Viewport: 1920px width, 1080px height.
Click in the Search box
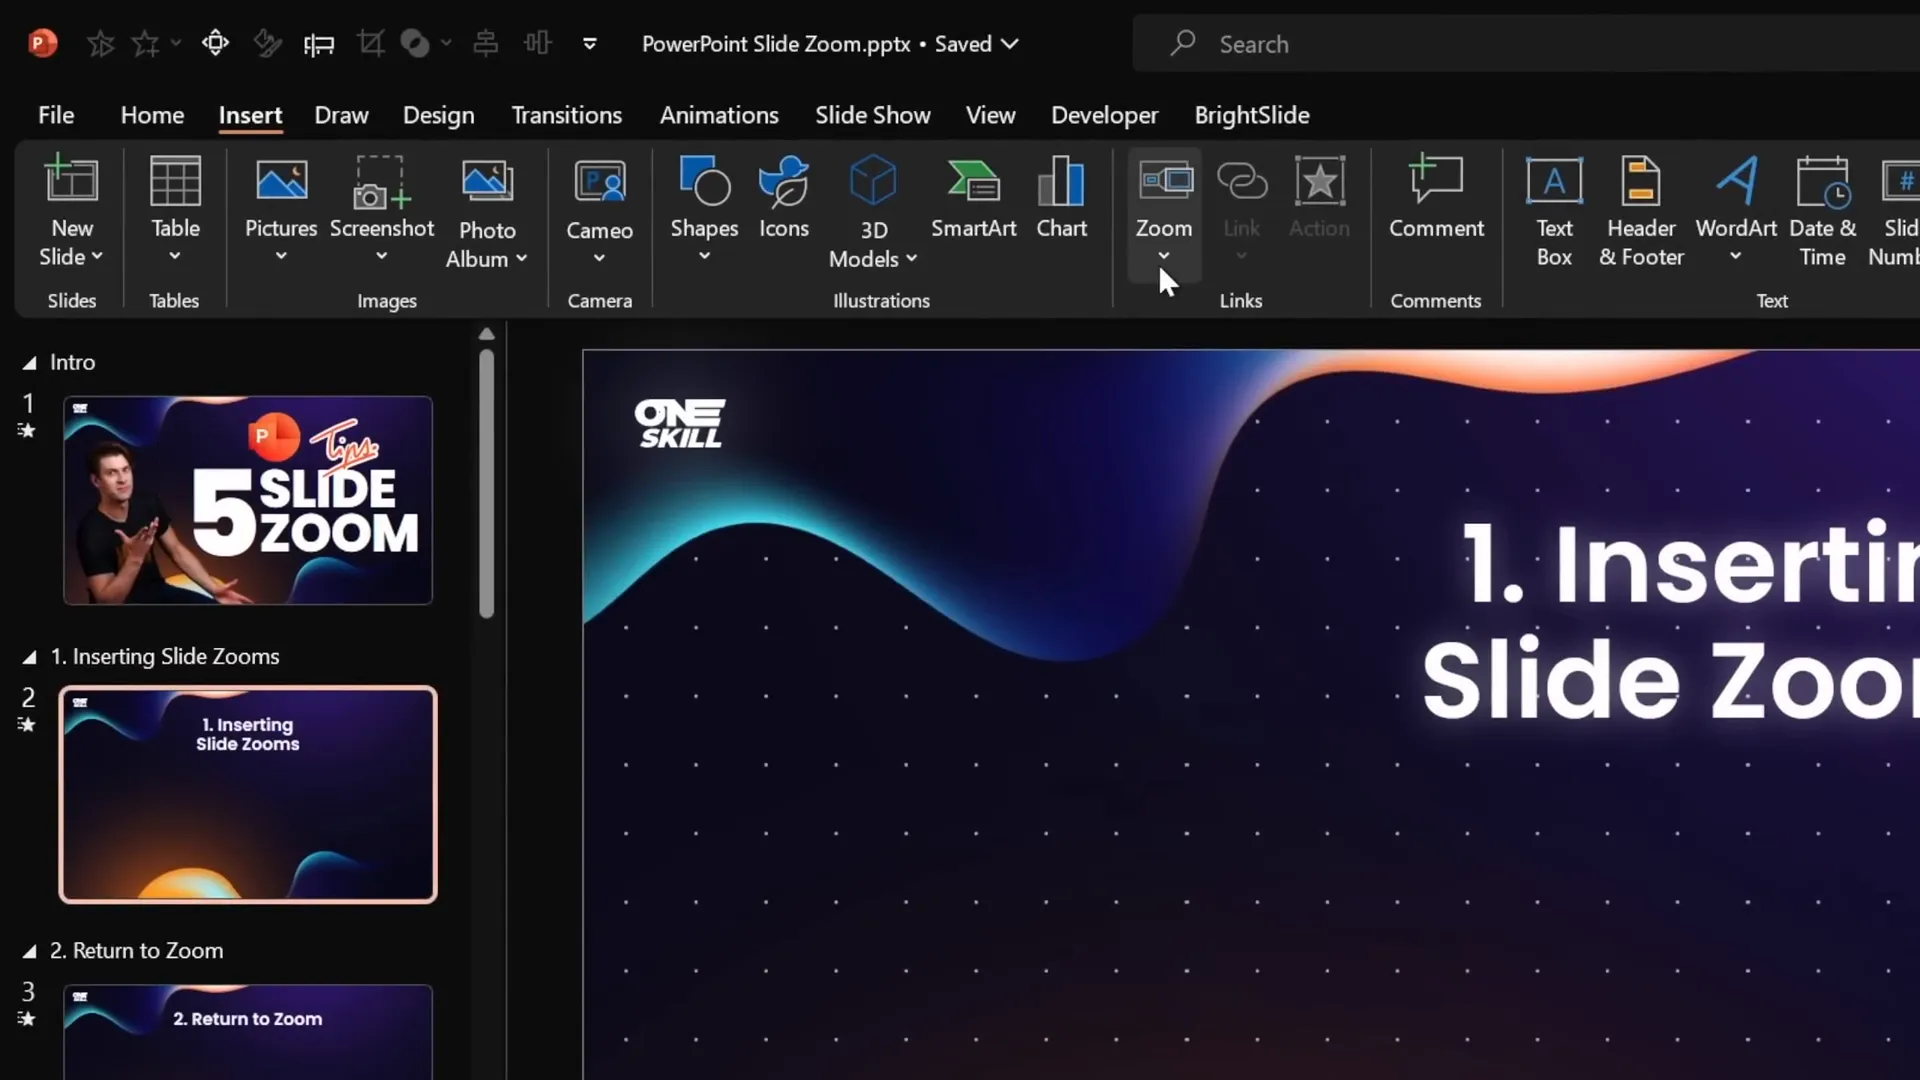pyautogui.click(x=1526, y=44)
